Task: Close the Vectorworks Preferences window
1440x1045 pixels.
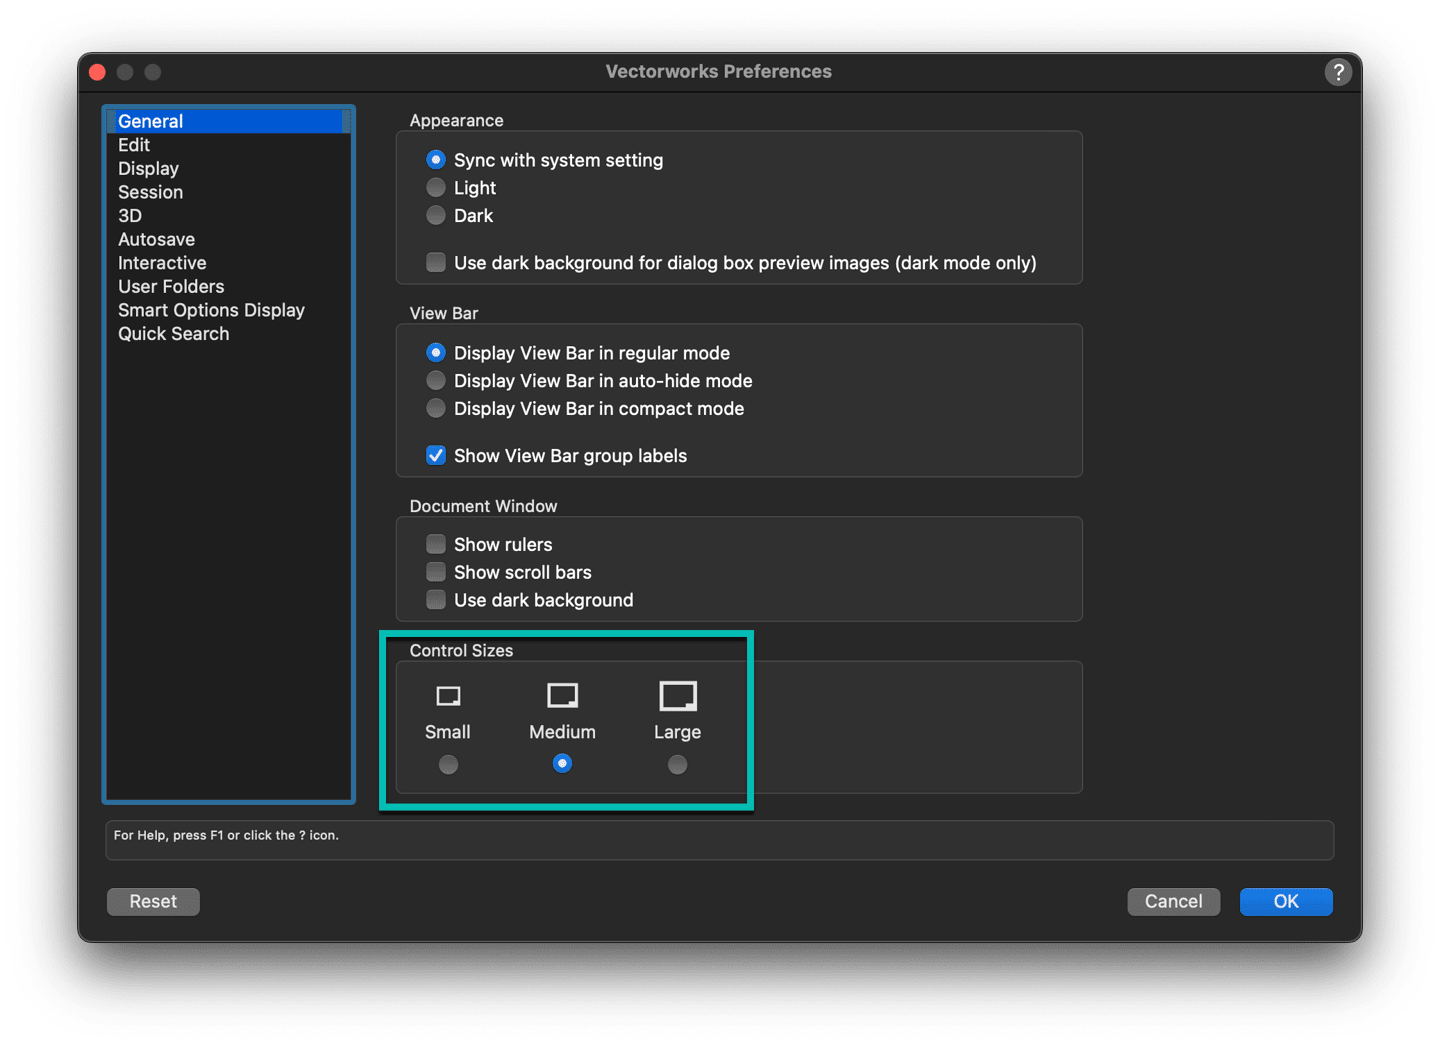Action: [97, 72]
